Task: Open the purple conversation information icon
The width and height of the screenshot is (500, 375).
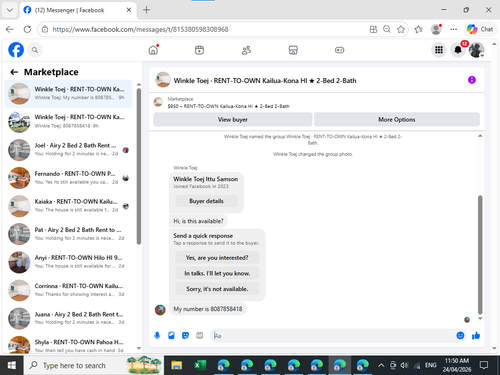Action: 472,80
